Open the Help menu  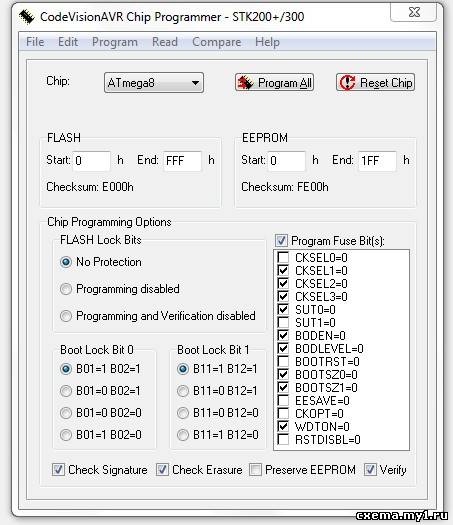267,42
